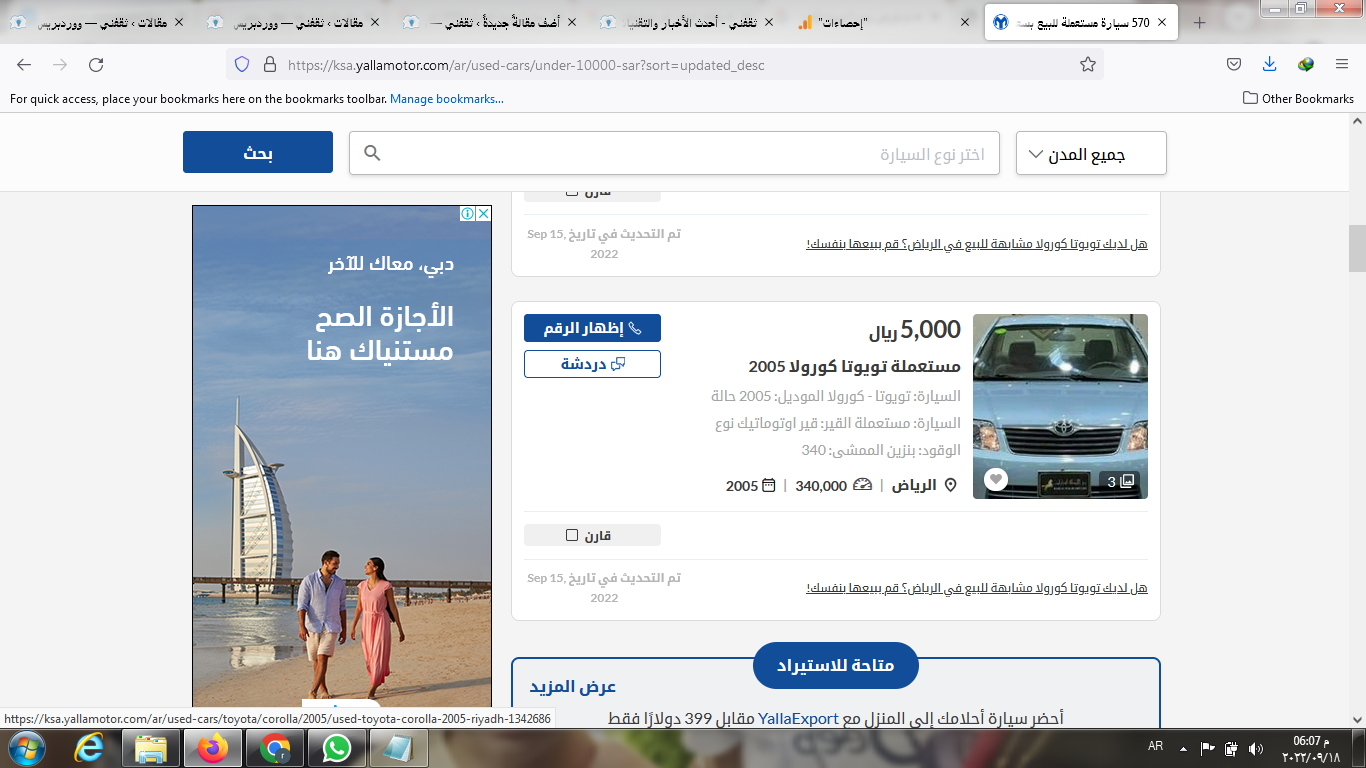
Task: Go back to the previous page
Action: coord(24,65)
